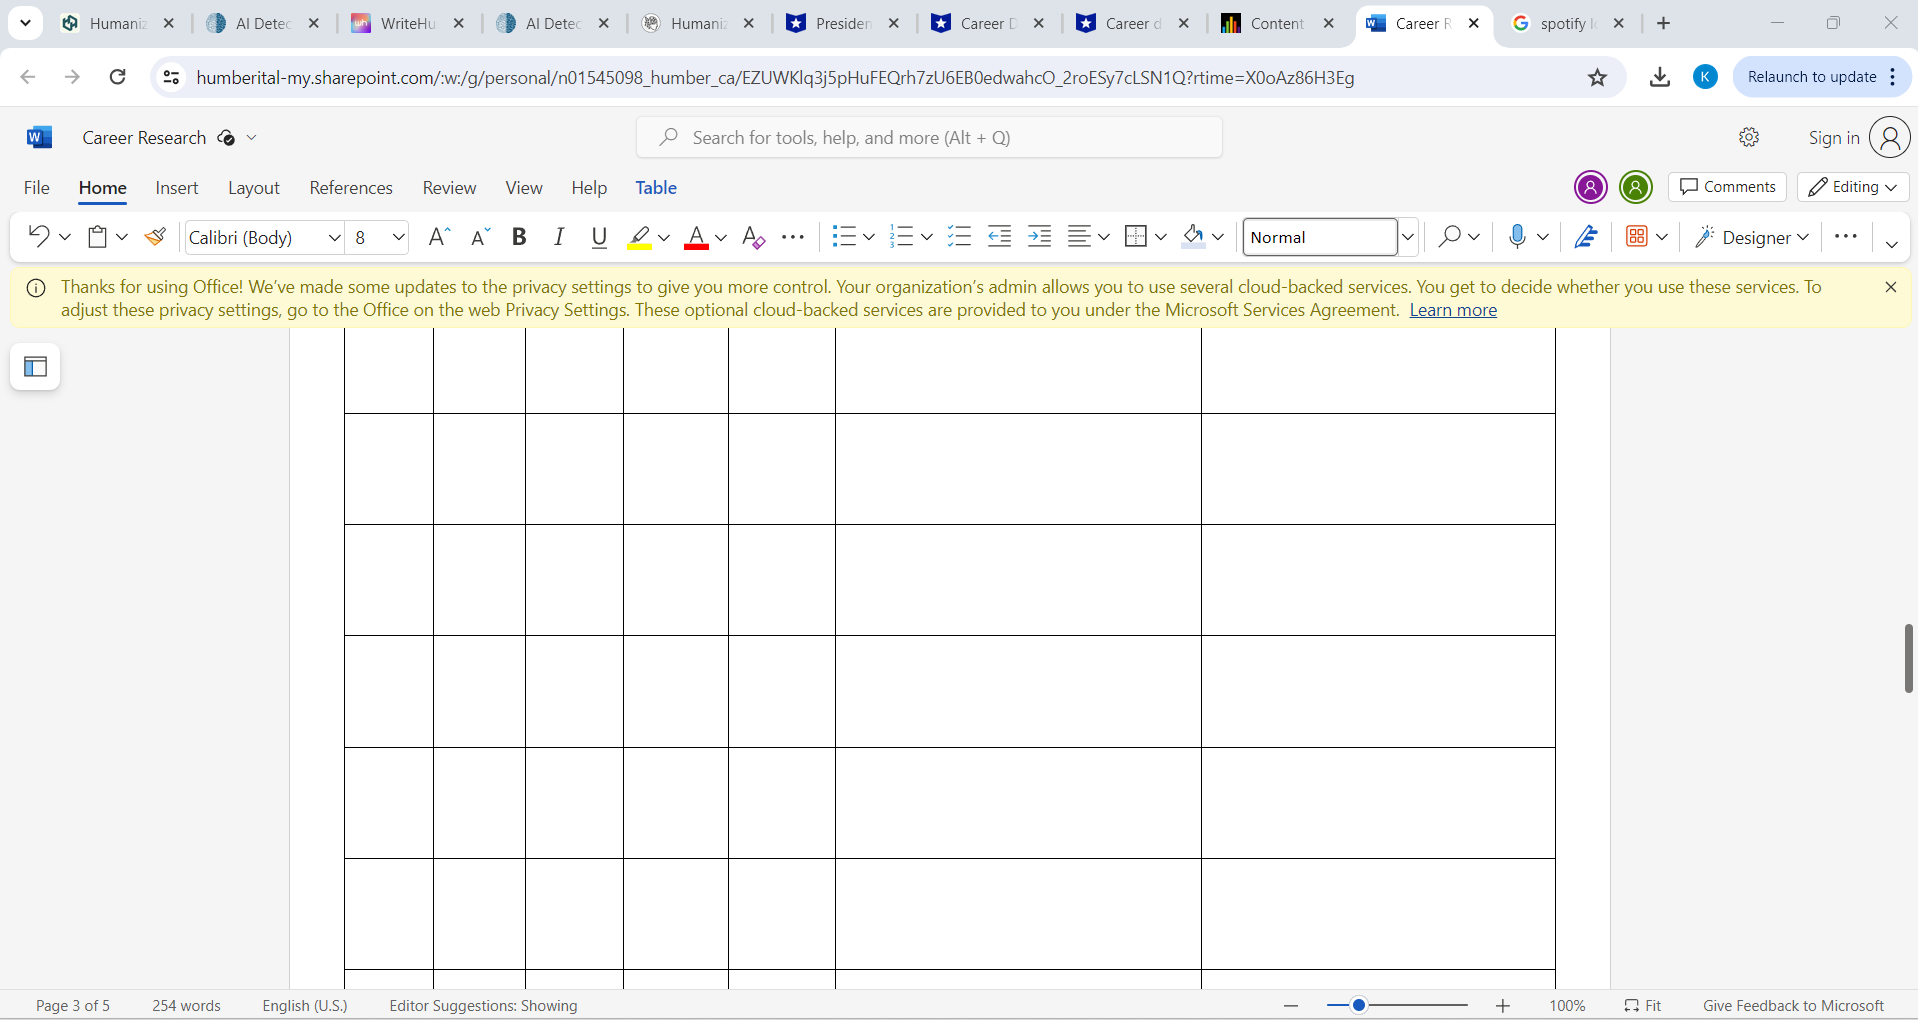Open the Editor pen icon
Screen dimensions: 1918x1020
click(x=1586, y=237)
